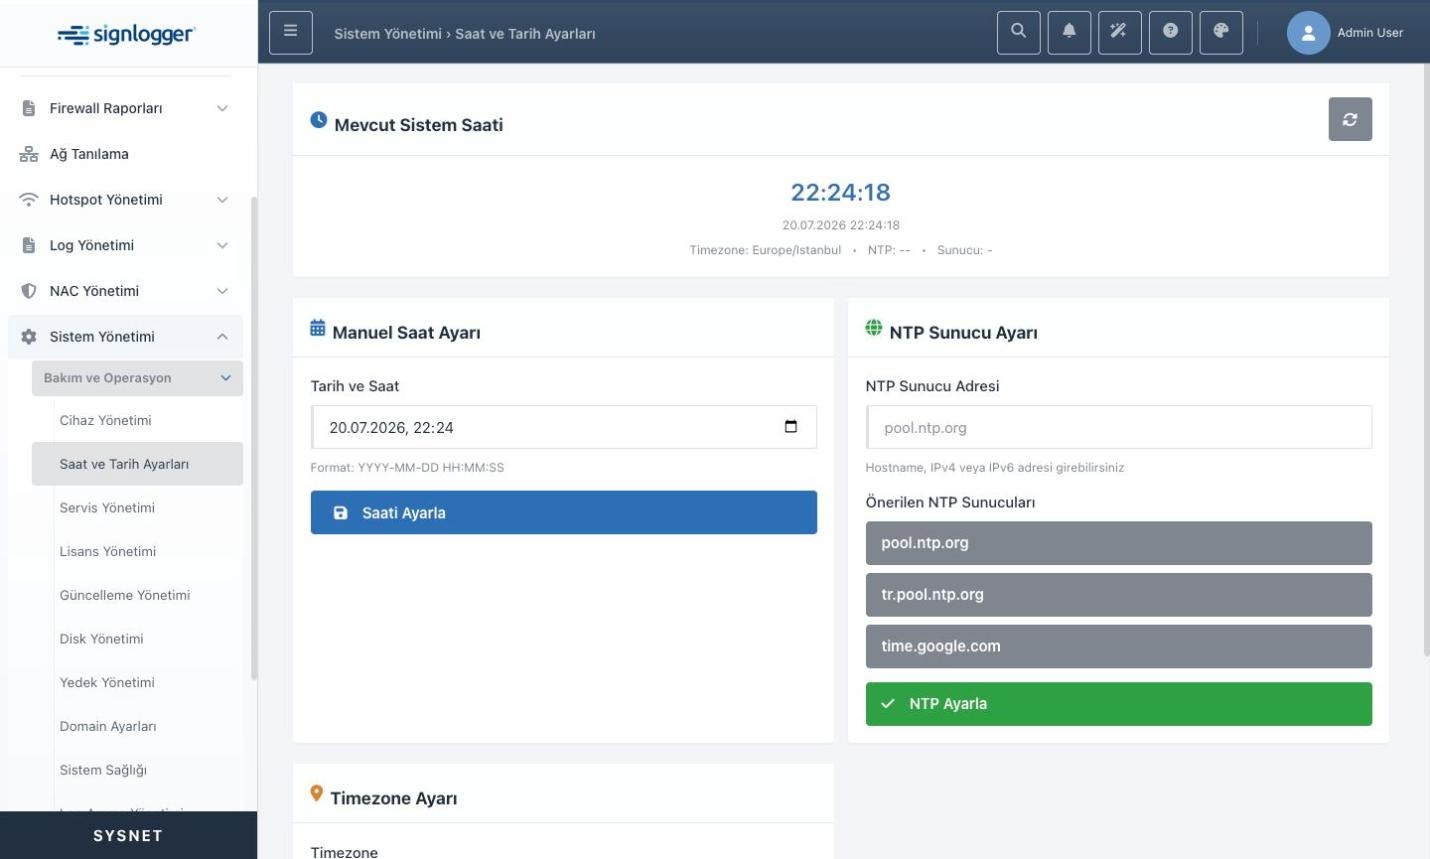
Task: Open the search icon in header
Action: pyautogui.click(x=1018, y=32)
